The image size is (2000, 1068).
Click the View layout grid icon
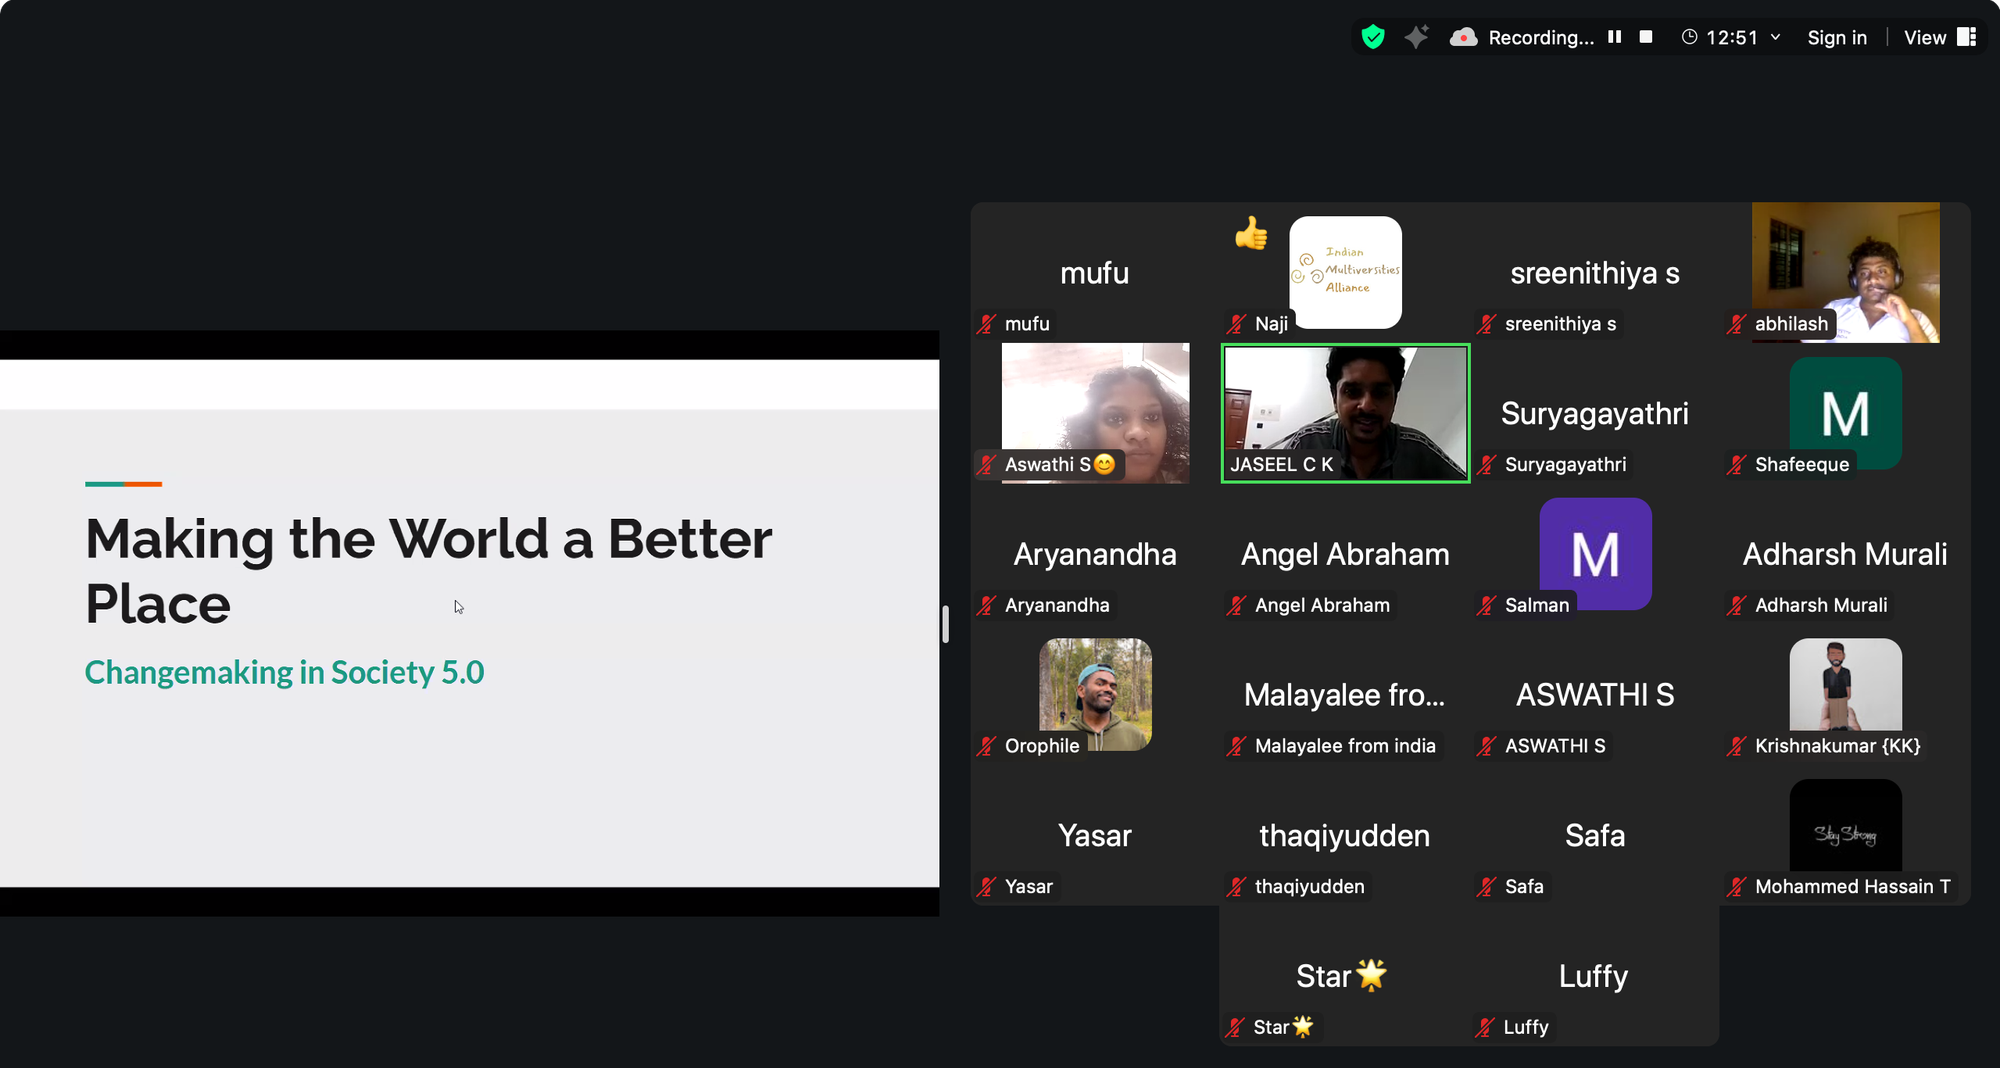click(x=1966, y=37)
